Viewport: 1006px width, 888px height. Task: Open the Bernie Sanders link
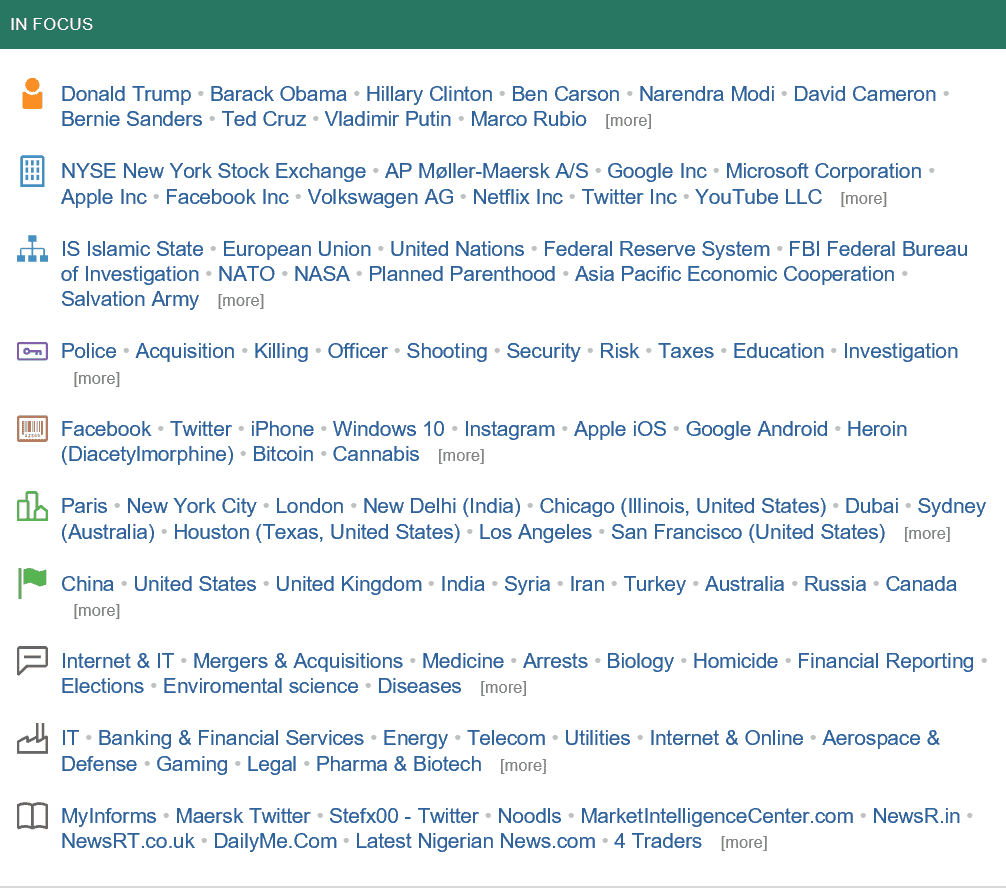pos(132,119)
